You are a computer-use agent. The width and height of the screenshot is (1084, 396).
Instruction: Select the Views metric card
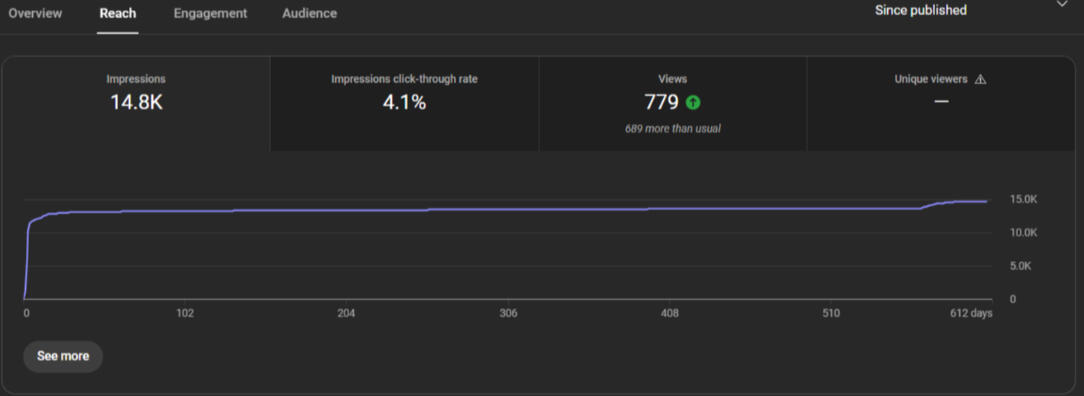point(673,104)
